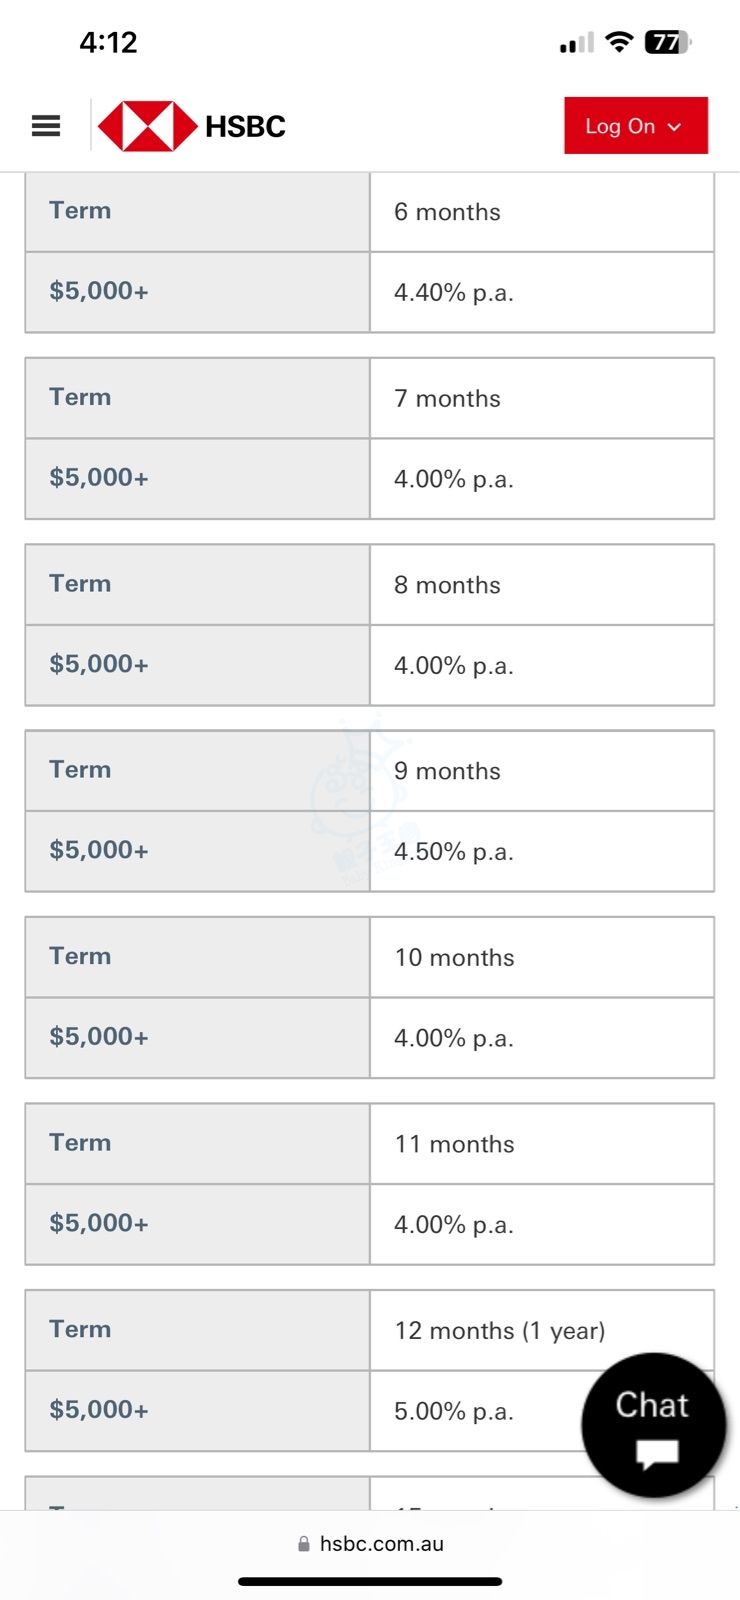The height and width of the screenshot is (1600, 740).
Task: Tap the 10 months term cell
Action: 541,957
